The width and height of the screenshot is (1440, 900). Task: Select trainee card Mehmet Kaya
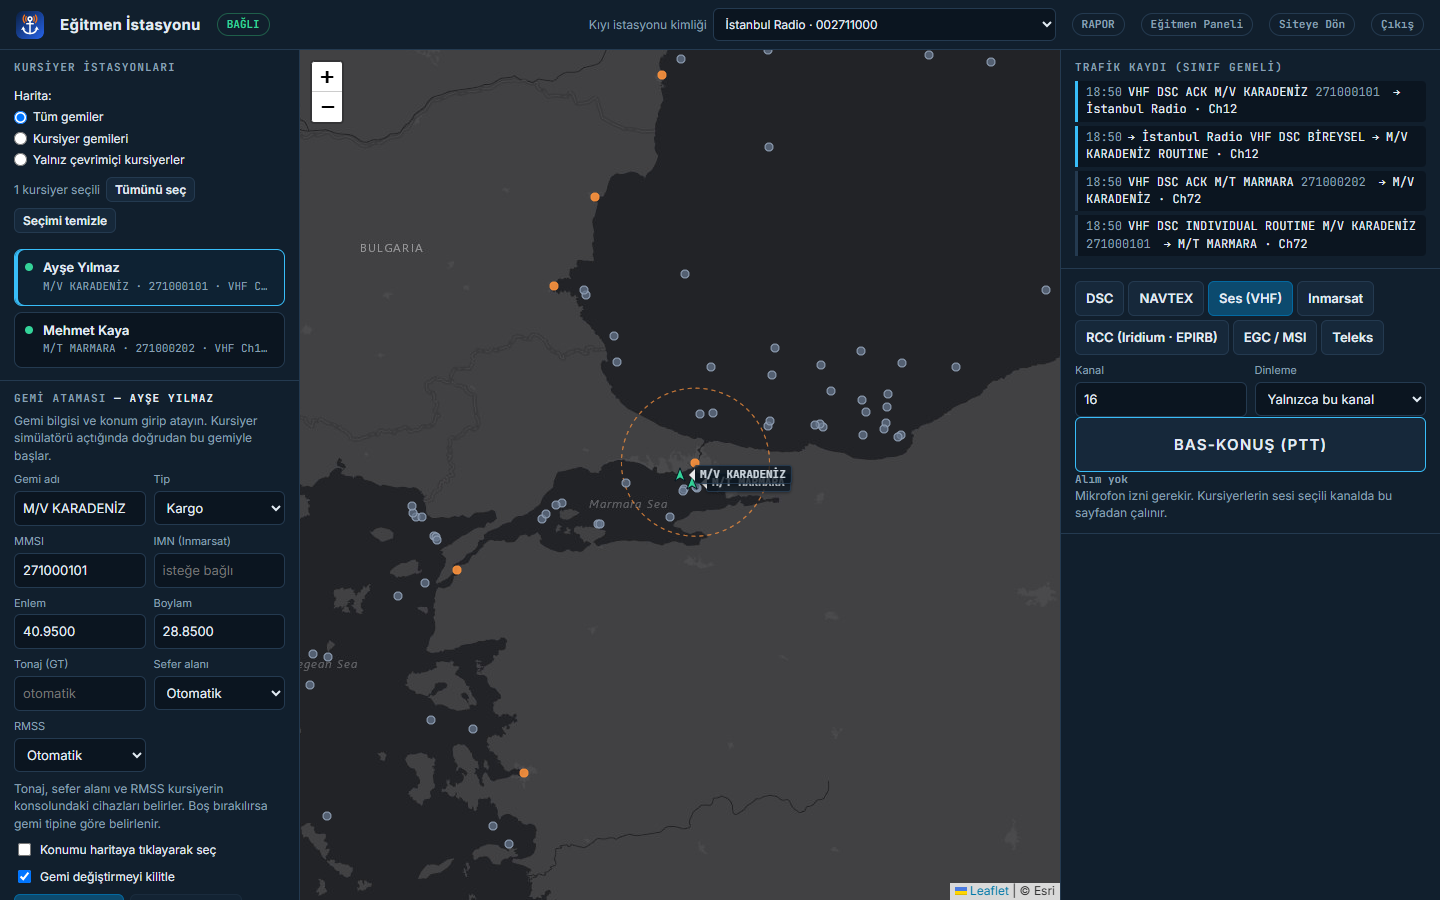pyautogui.click(x=149, y=340)
